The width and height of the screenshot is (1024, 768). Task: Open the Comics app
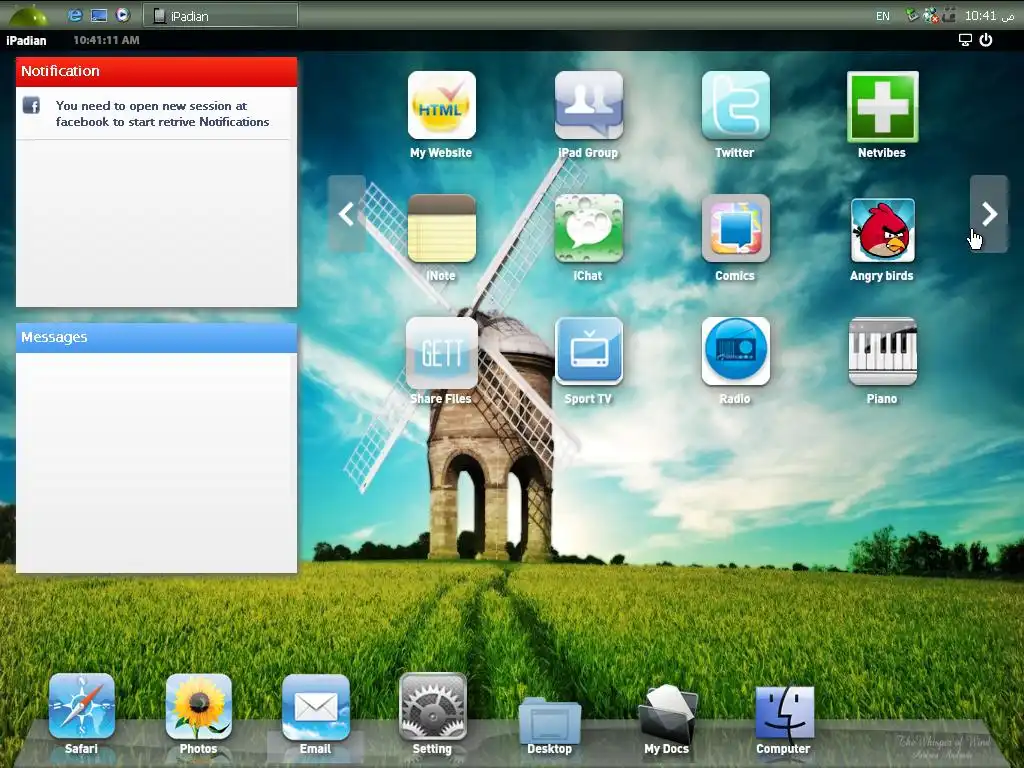pyautogui.click(x=735, y=228)
